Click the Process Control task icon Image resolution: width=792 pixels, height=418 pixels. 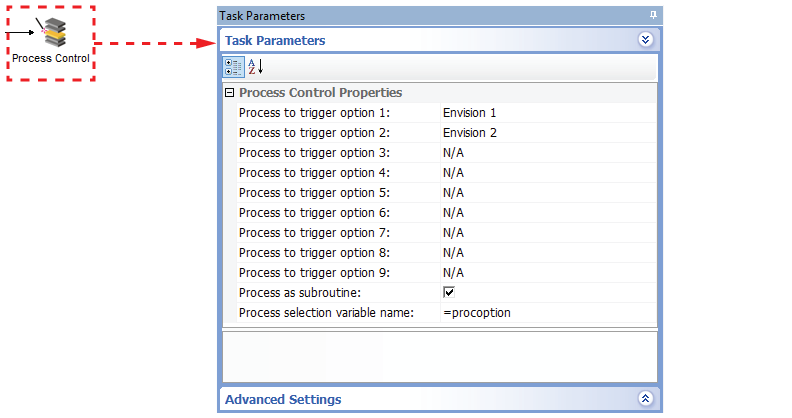51,32
